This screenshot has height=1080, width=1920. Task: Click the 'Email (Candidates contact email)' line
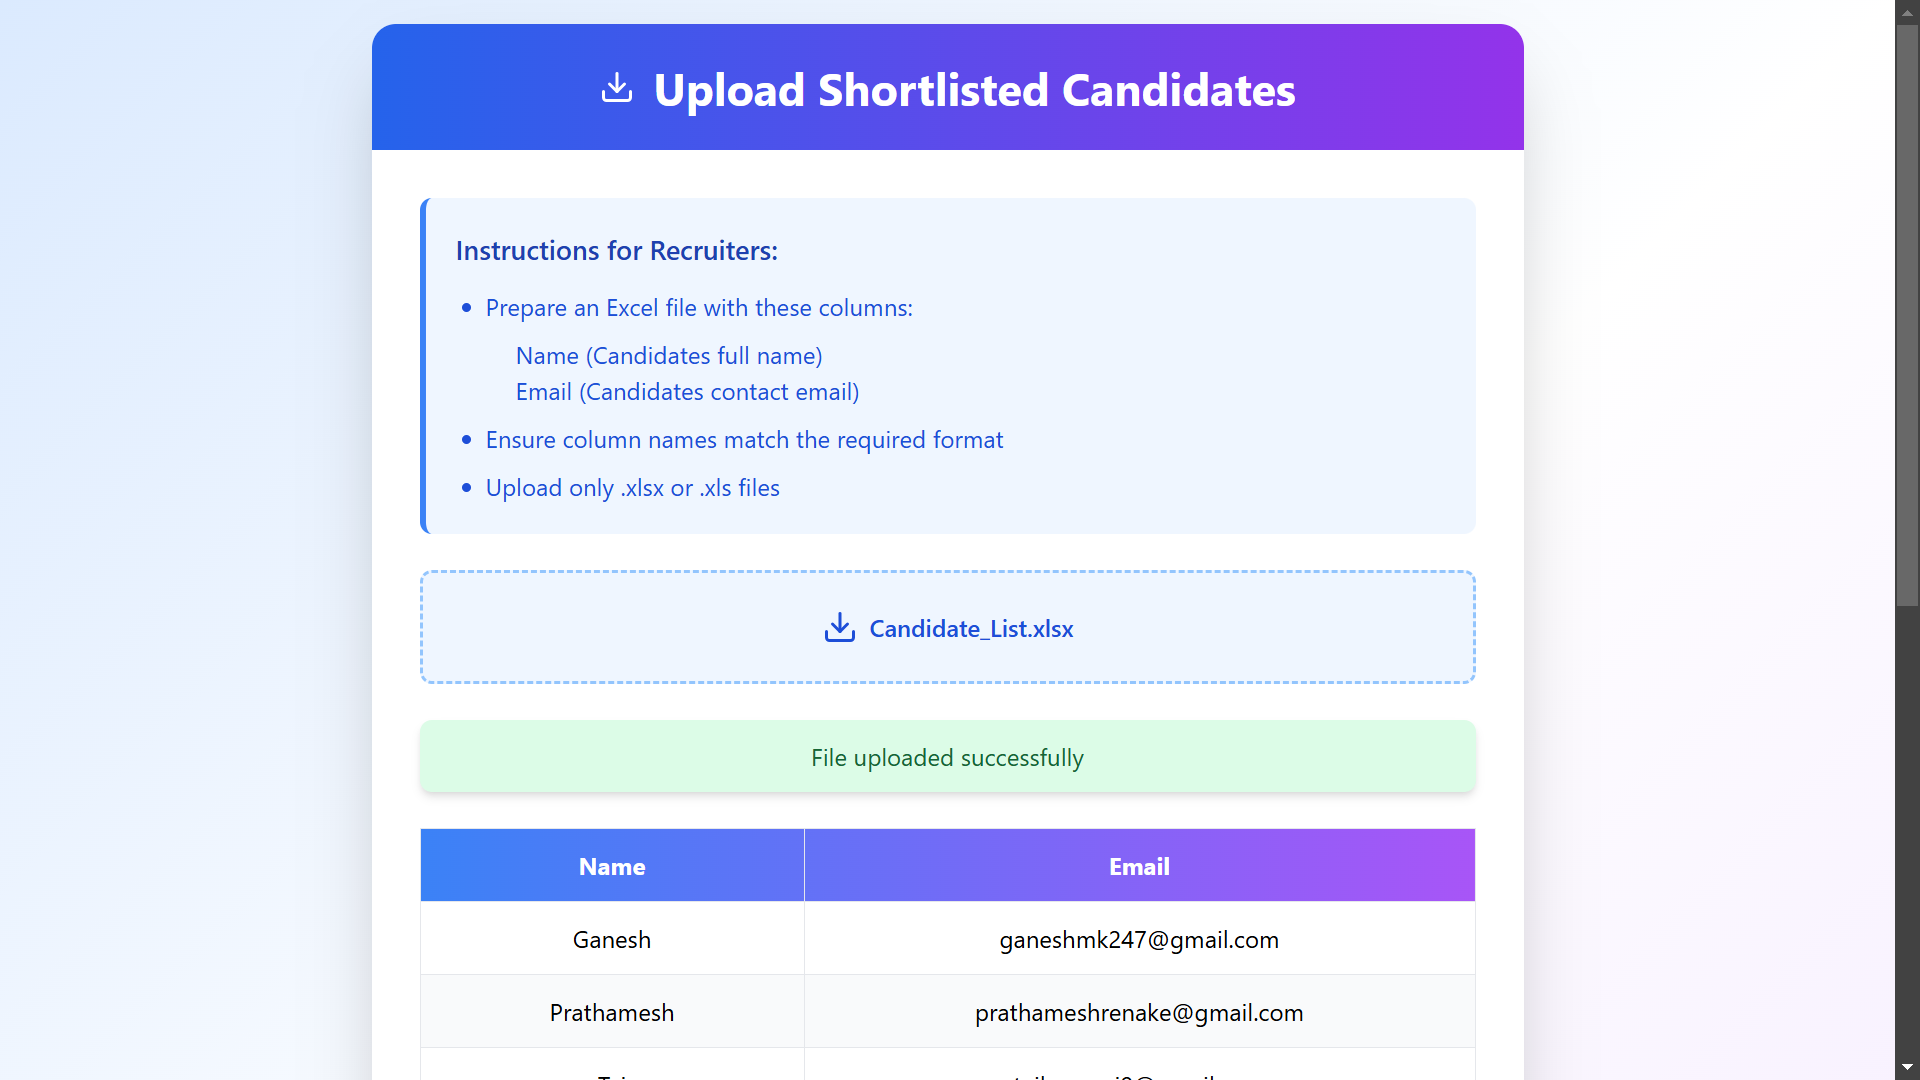coord(687,392)
